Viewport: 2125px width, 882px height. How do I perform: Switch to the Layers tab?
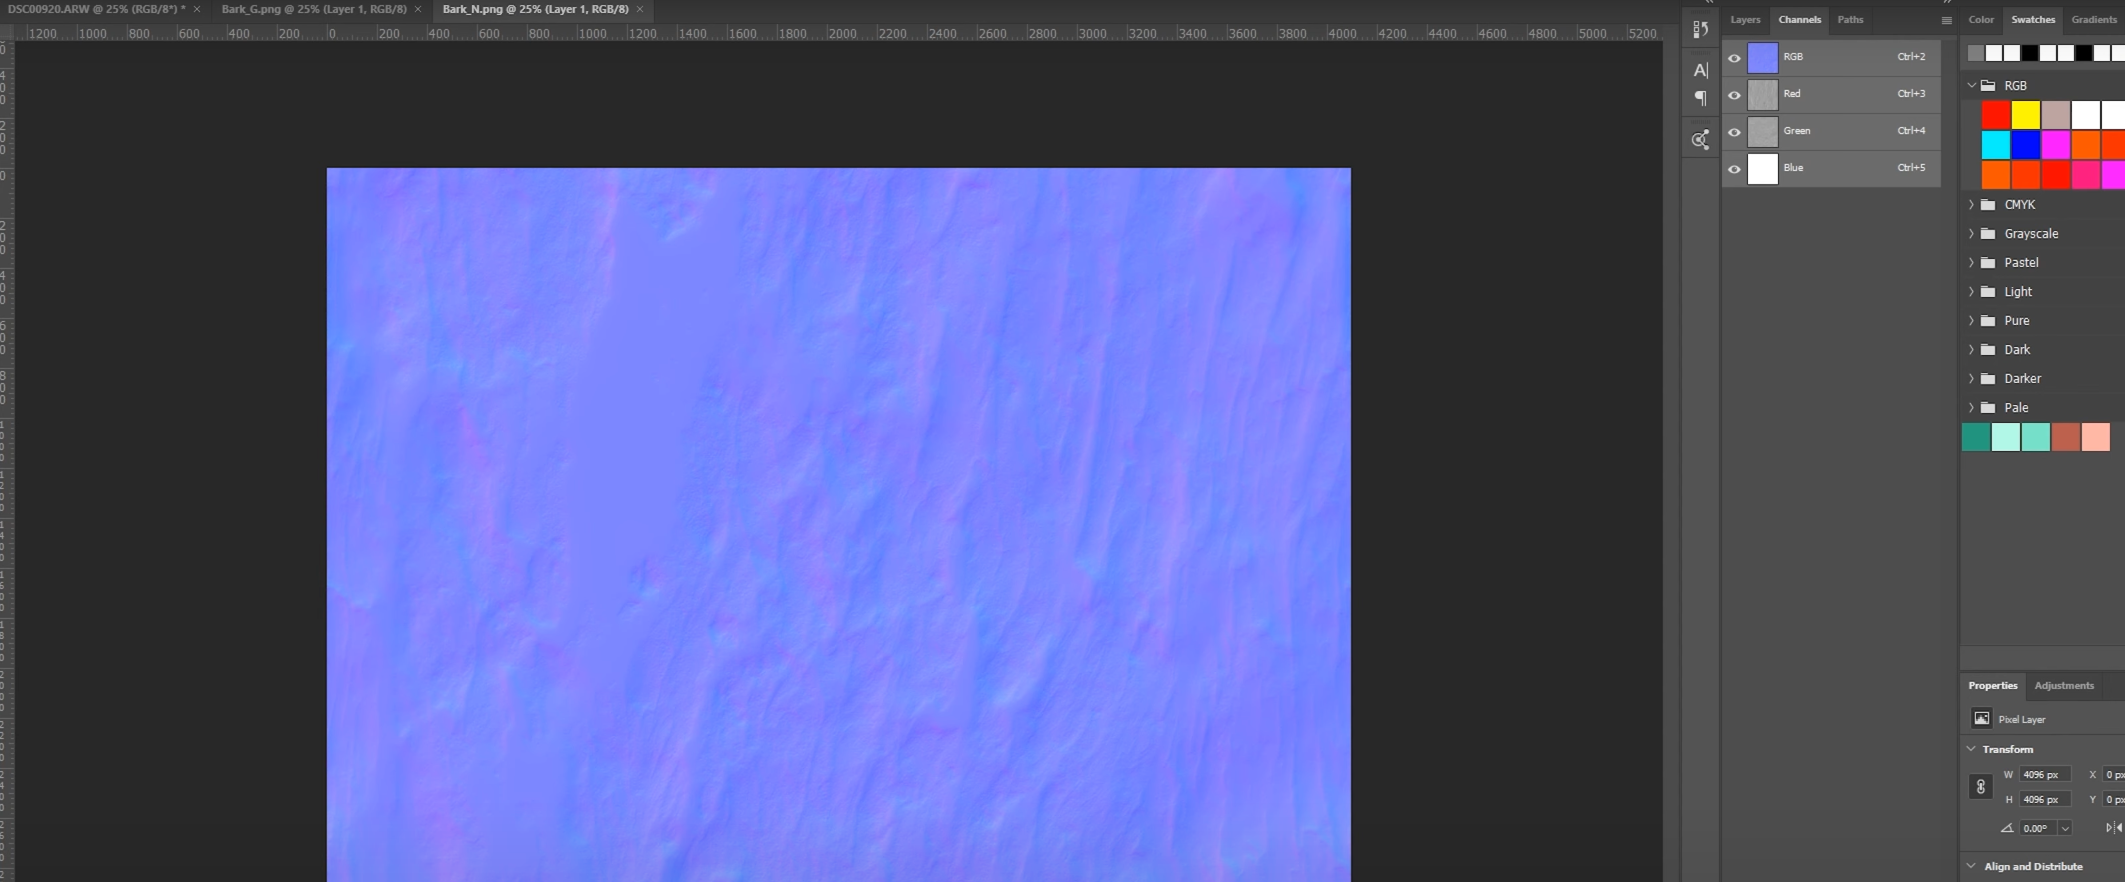click(x=1745, y=20)
